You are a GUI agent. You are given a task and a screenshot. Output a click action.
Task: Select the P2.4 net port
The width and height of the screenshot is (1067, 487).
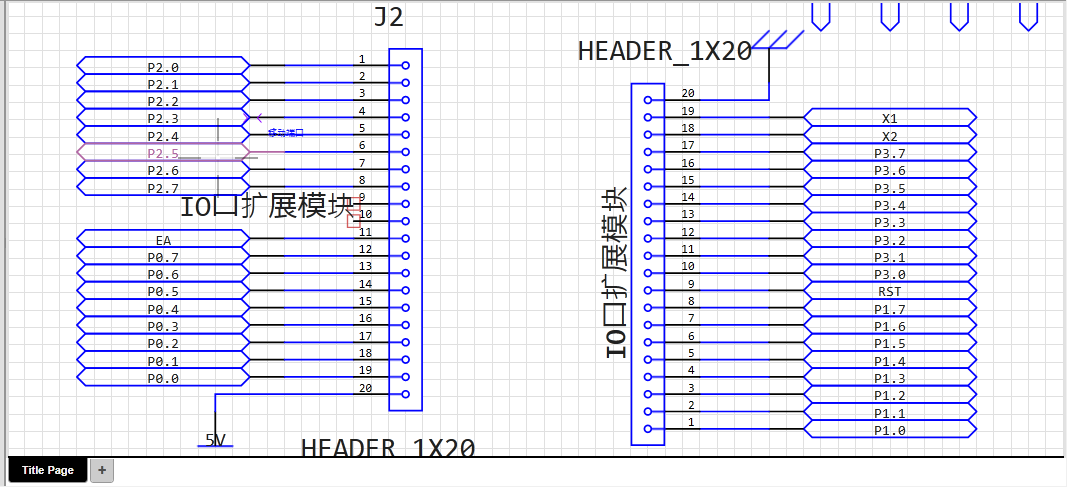coord(163,135)
